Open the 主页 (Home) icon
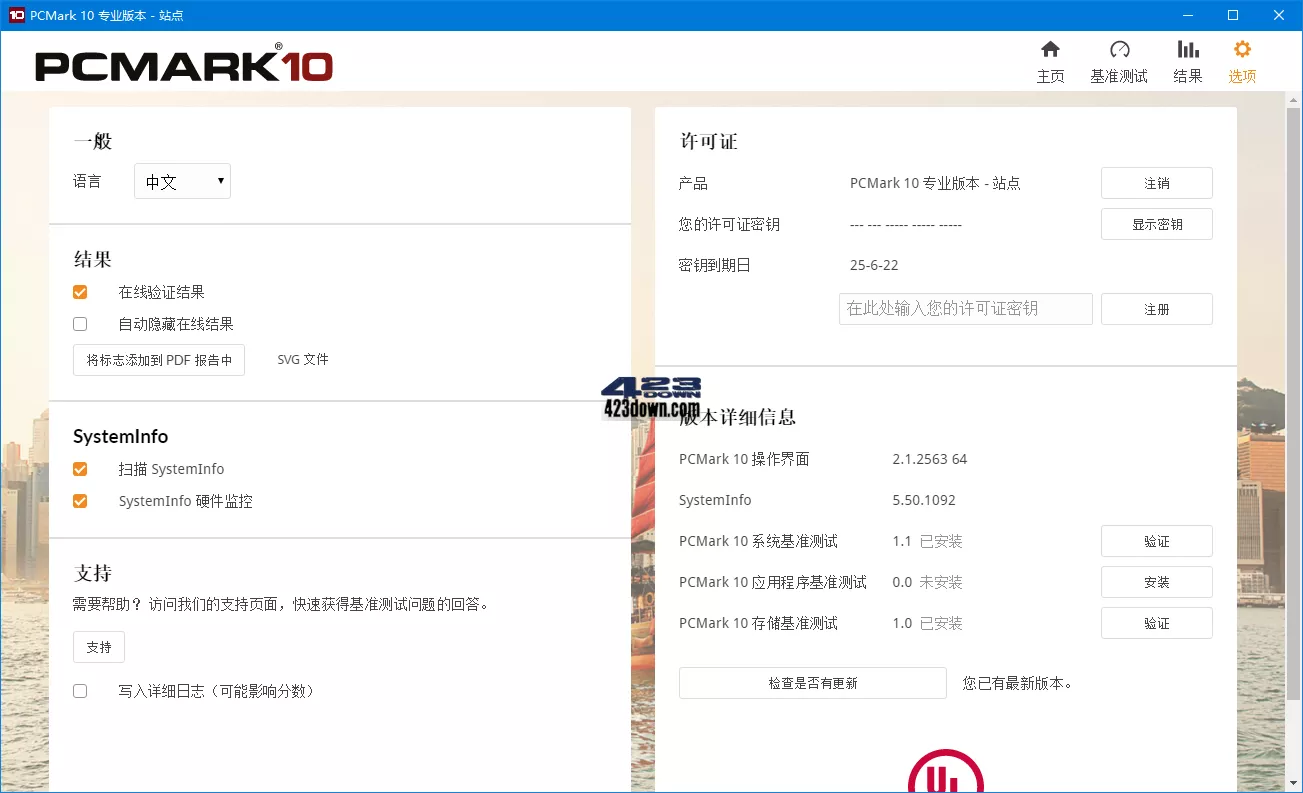1303x793 pixels. (1050, 60)
